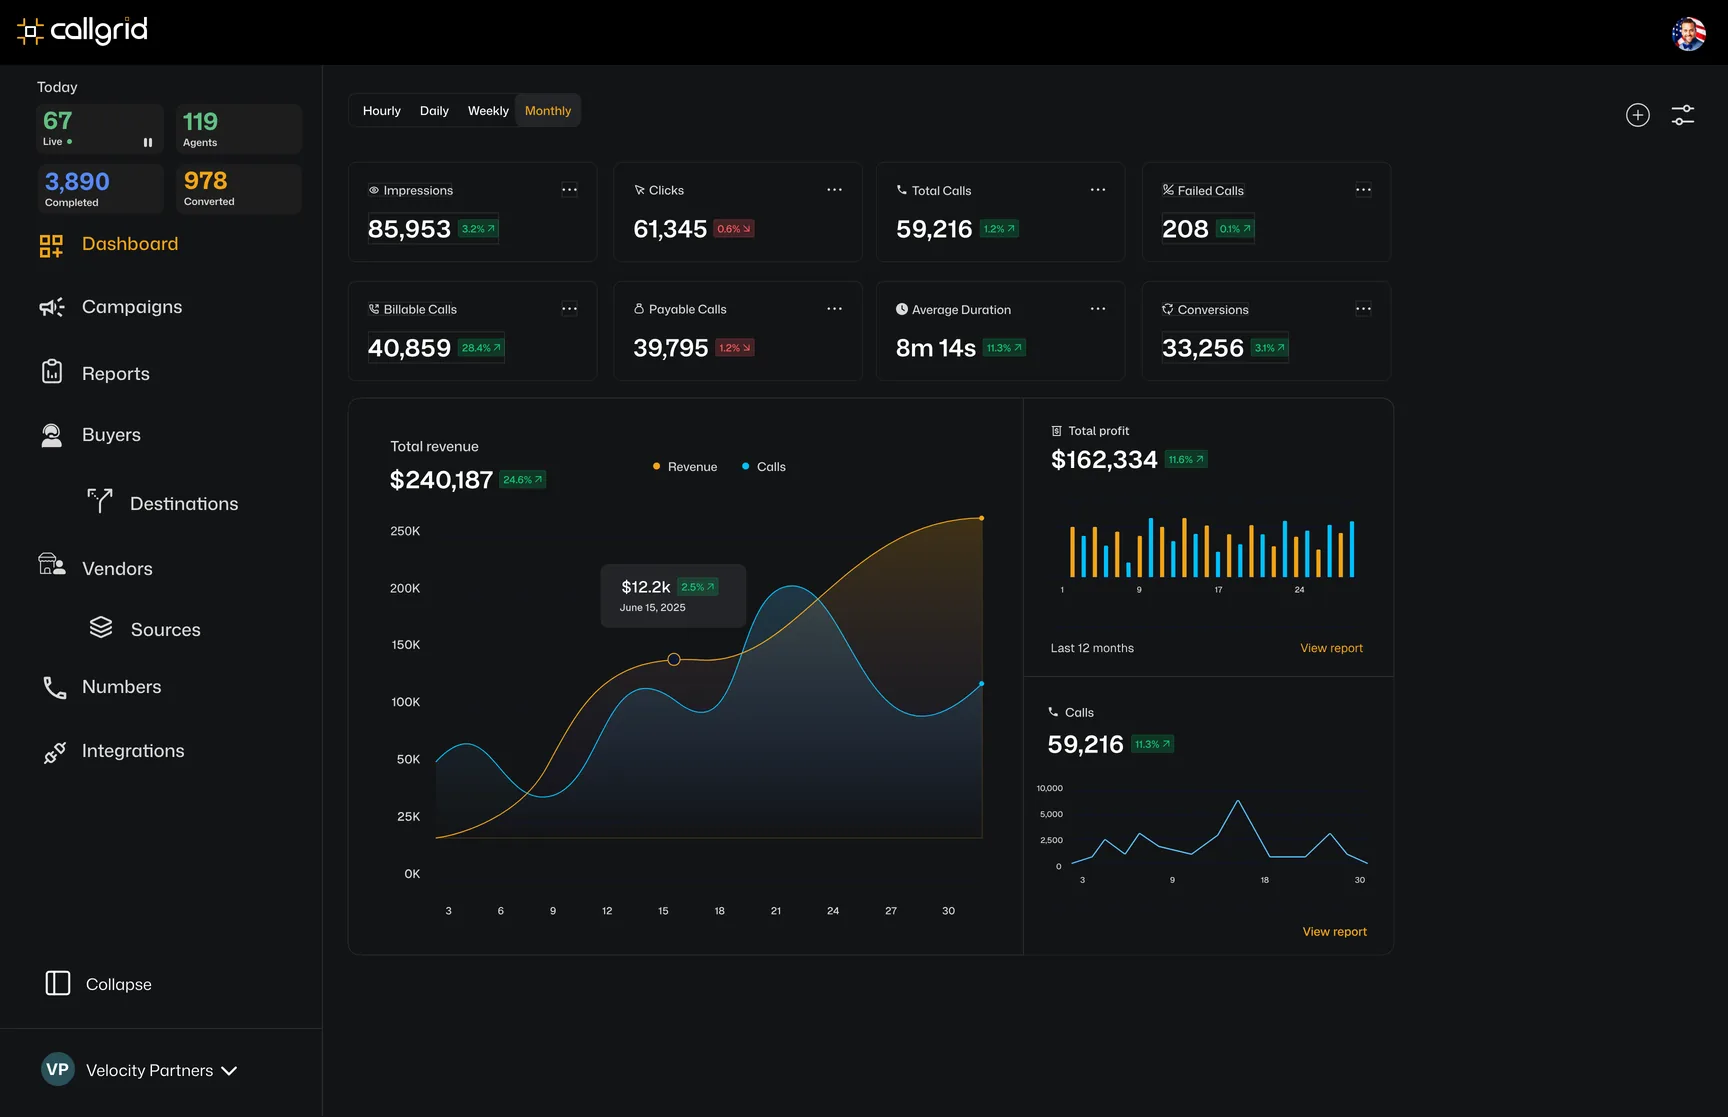This screenshot has width=1728, height=1117.
Task: Open Total Calls card options menu
Action: point(1098,190)
